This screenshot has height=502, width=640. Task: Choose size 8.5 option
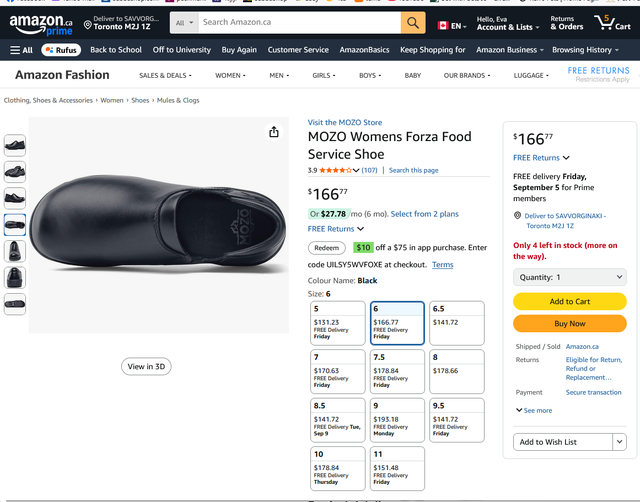(338, 420)
